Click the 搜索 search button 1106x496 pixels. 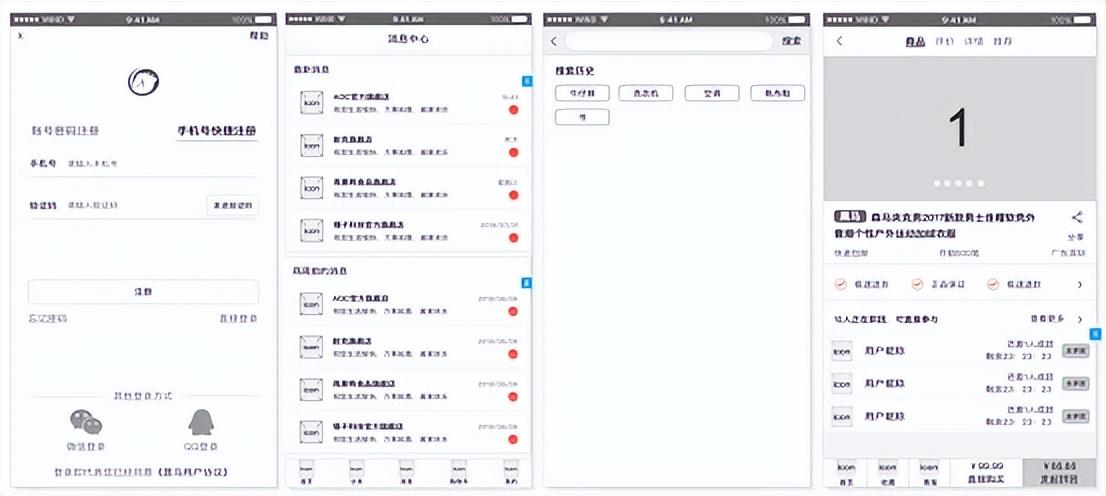pyautogui.click(x=791, y=42)
